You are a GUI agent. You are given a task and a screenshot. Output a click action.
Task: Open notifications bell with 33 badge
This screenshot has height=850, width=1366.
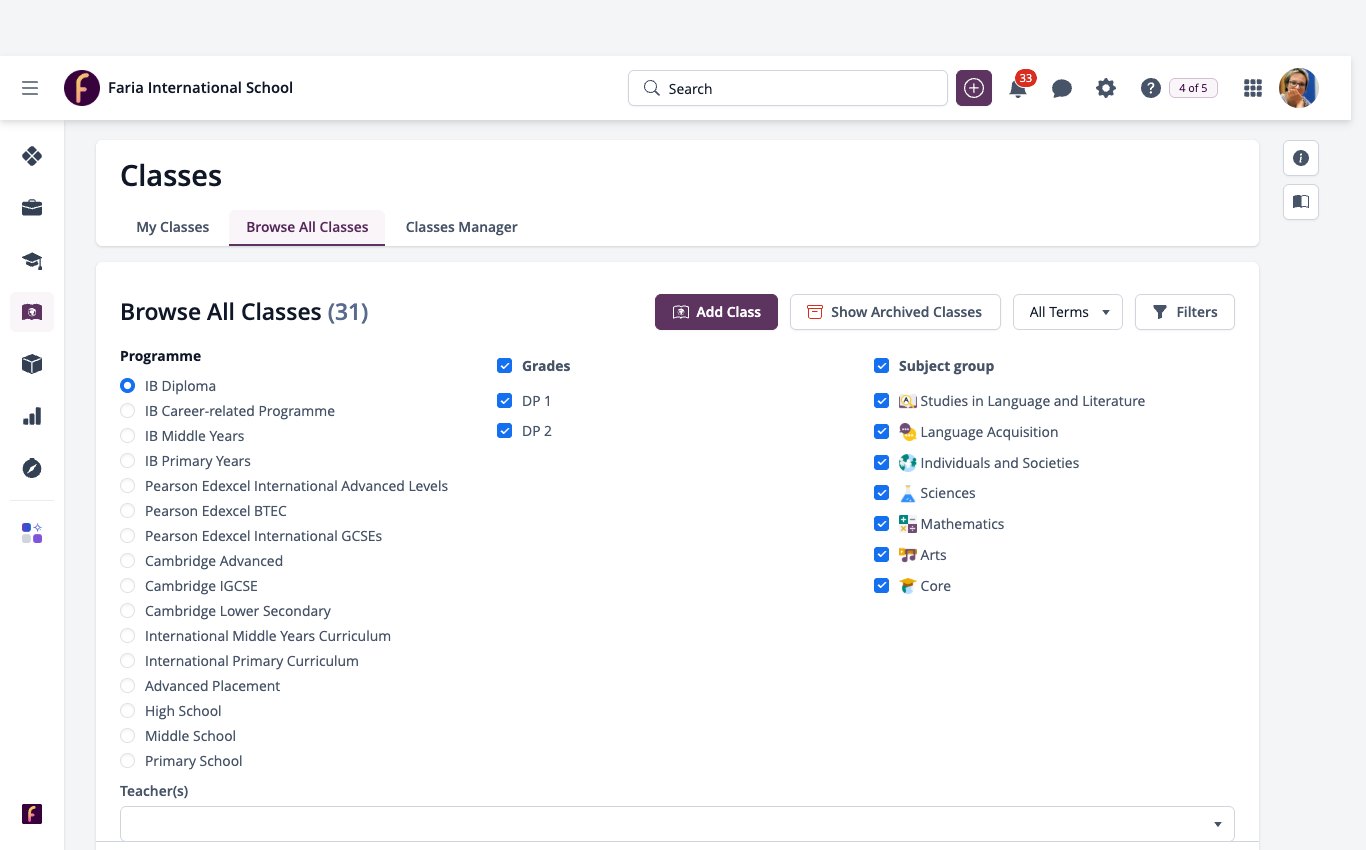(x=1019, y=87)
